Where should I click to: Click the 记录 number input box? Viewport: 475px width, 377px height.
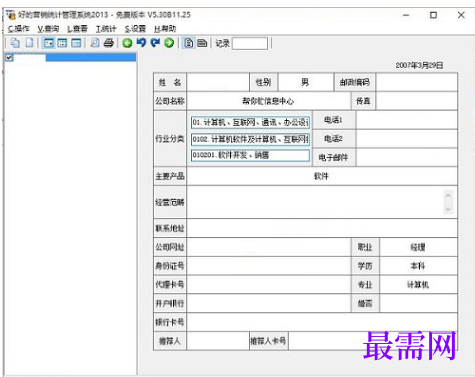250,43
